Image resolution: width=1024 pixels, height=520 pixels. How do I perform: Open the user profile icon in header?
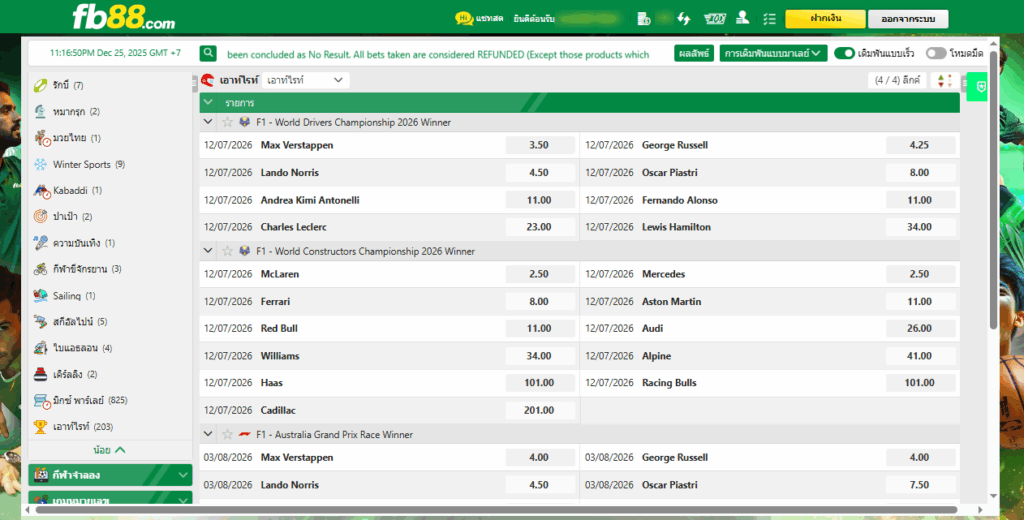click(743, 18)
